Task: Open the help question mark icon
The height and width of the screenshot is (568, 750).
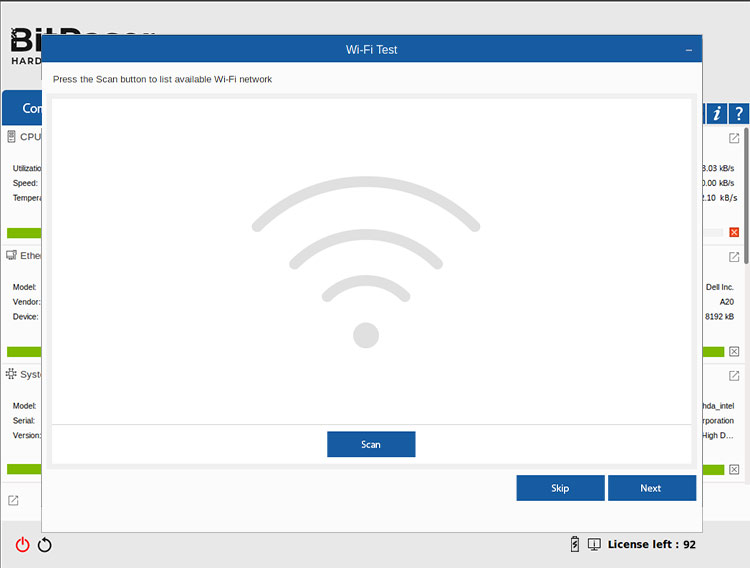Action: (738, 114)
